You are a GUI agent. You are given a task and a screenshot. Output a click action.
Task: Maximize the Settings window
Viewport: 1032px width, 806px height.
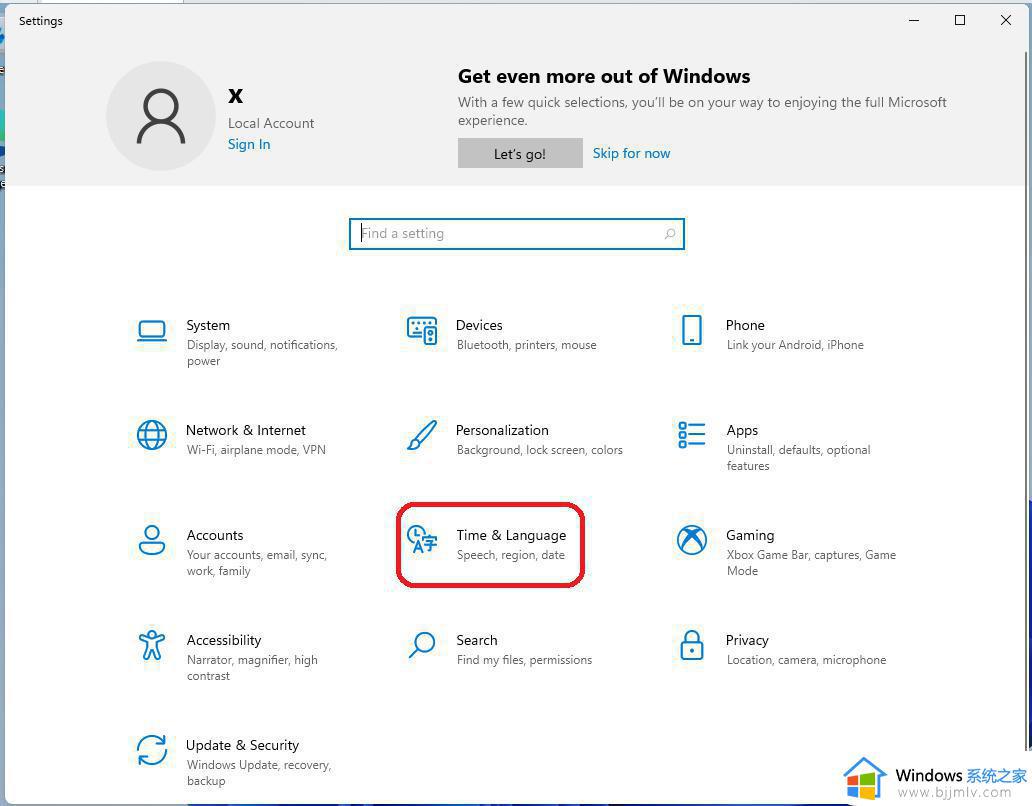point(960,20)
